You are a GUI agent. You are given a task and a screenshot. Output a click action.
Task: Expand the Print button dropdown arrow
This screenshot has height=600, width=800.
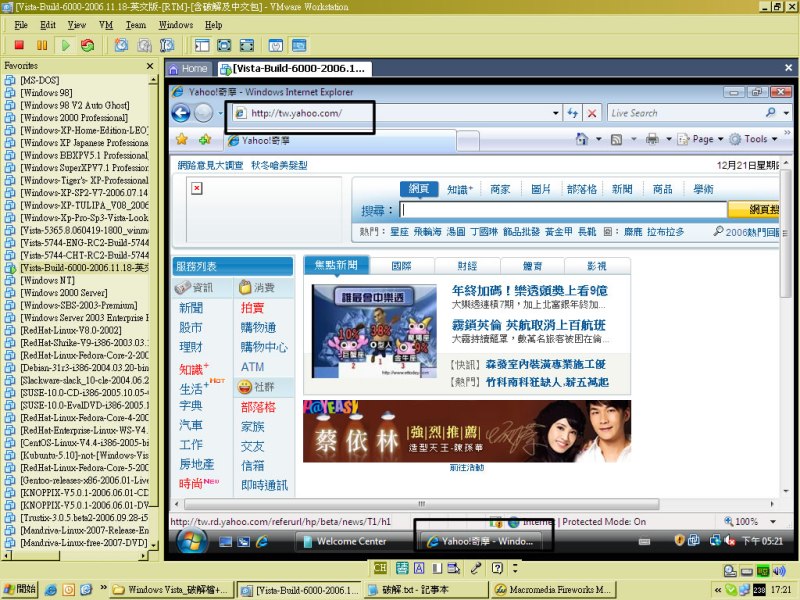pyautogui.click(x=668, y=139)
